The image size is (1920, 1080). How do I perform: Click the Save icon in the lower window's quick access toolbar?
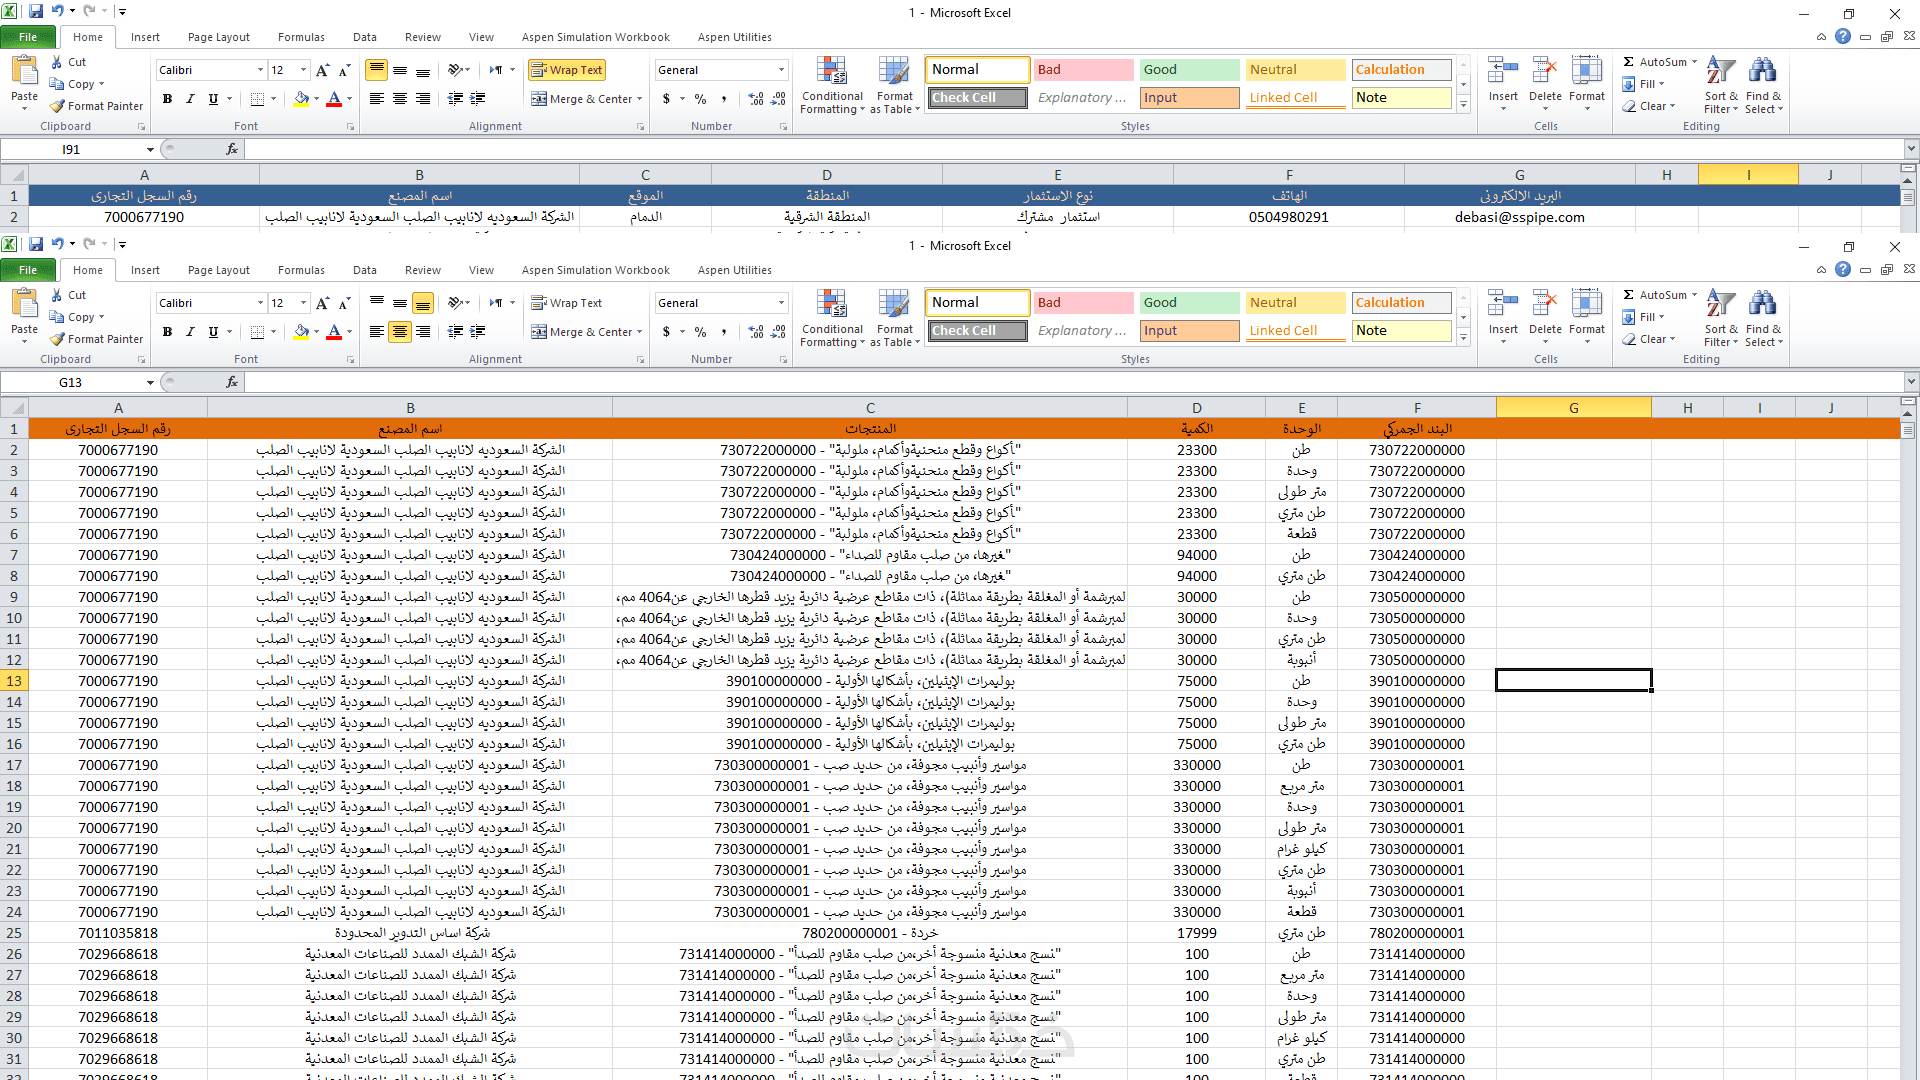pos(36,244)
